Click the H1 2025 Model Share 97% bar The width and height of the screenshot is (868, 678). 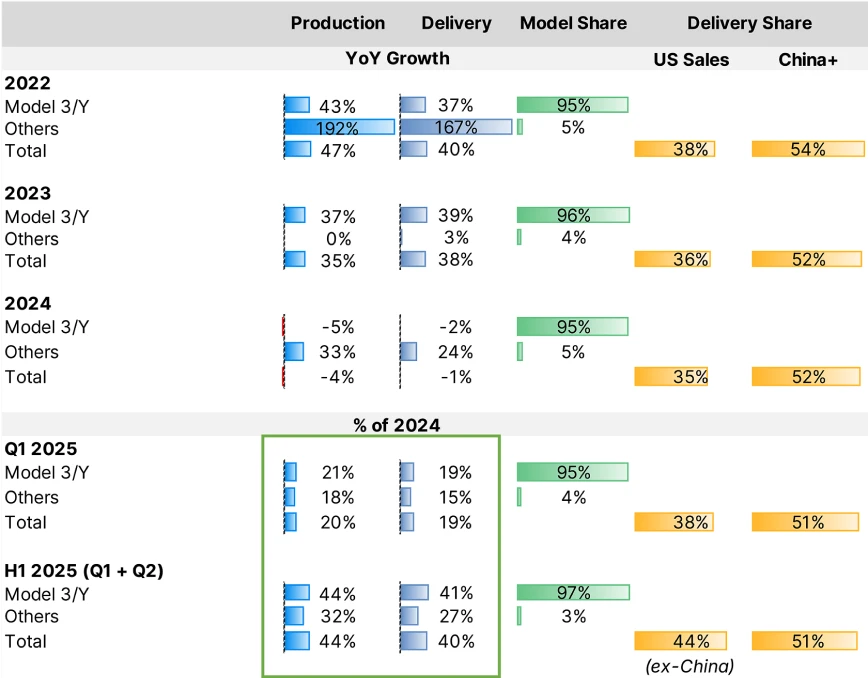tap(573, 593)
